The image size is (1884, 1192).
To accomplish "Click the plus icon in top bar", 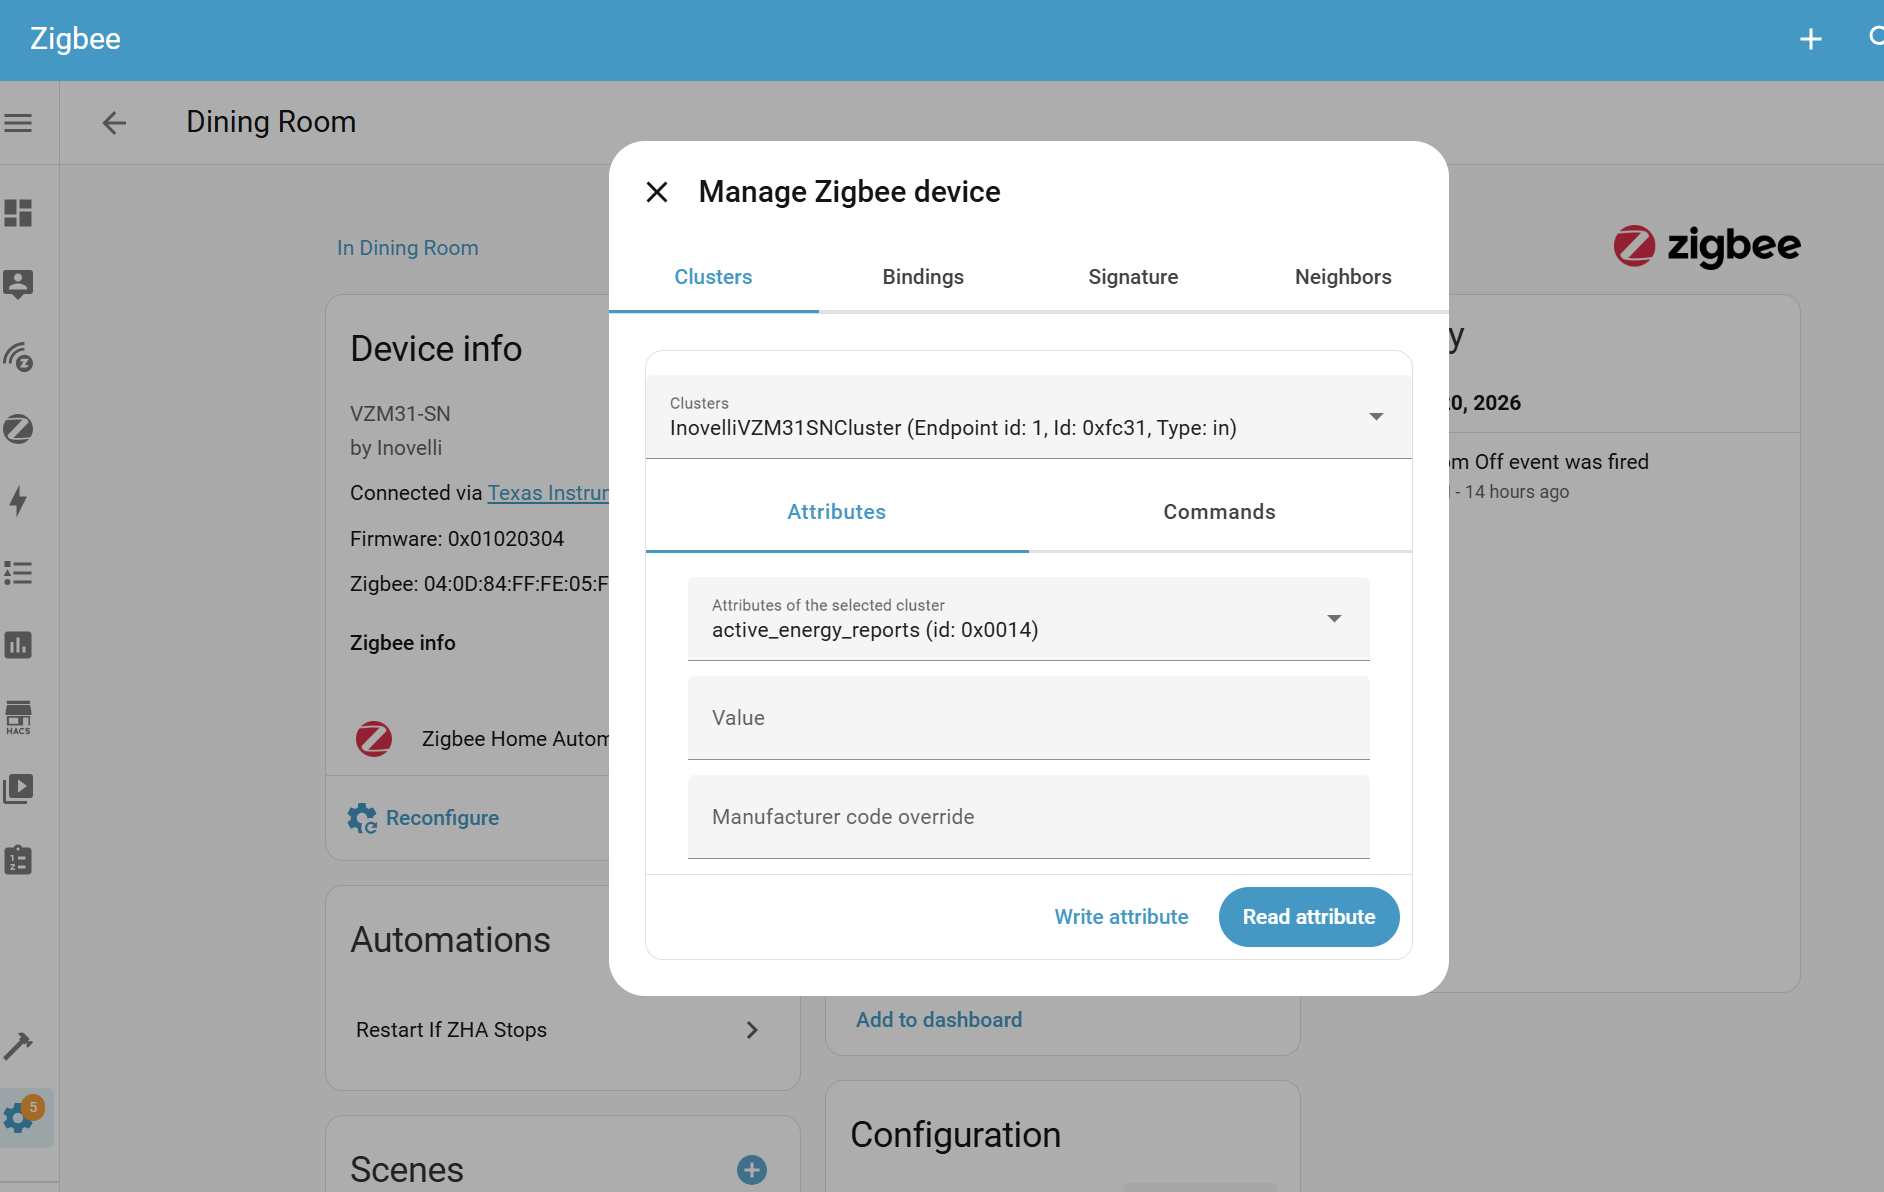I will [1810, 39].
